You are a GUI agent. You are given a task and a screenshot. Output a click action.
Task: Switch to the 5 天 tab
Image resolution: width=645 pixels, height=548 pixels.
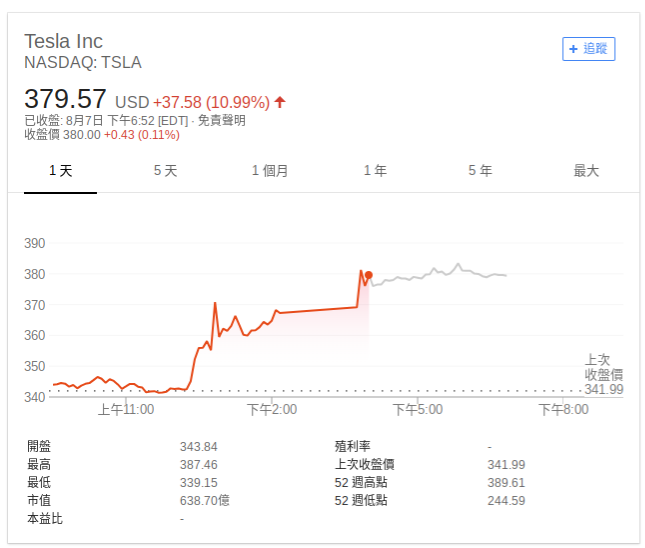165,171
